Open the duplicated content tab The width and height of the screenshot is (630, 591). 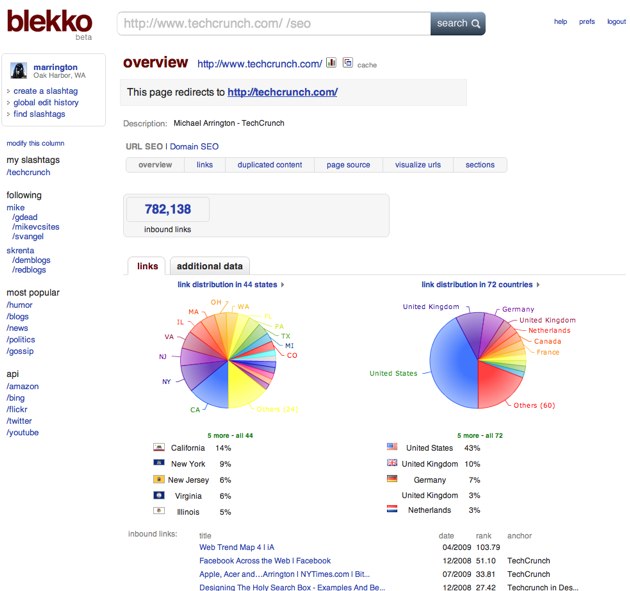[x=270, y=165]
